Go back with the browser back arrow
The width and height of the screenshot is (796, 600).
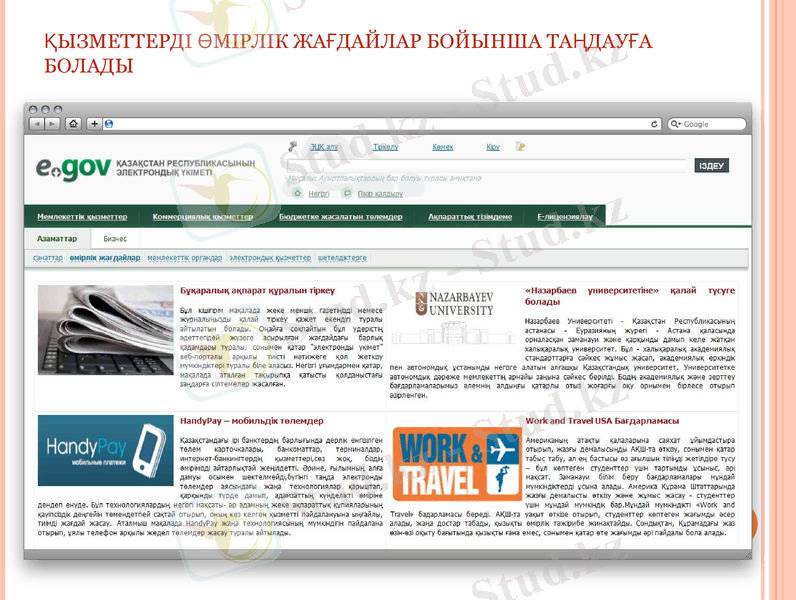click(x=37, y=124)
